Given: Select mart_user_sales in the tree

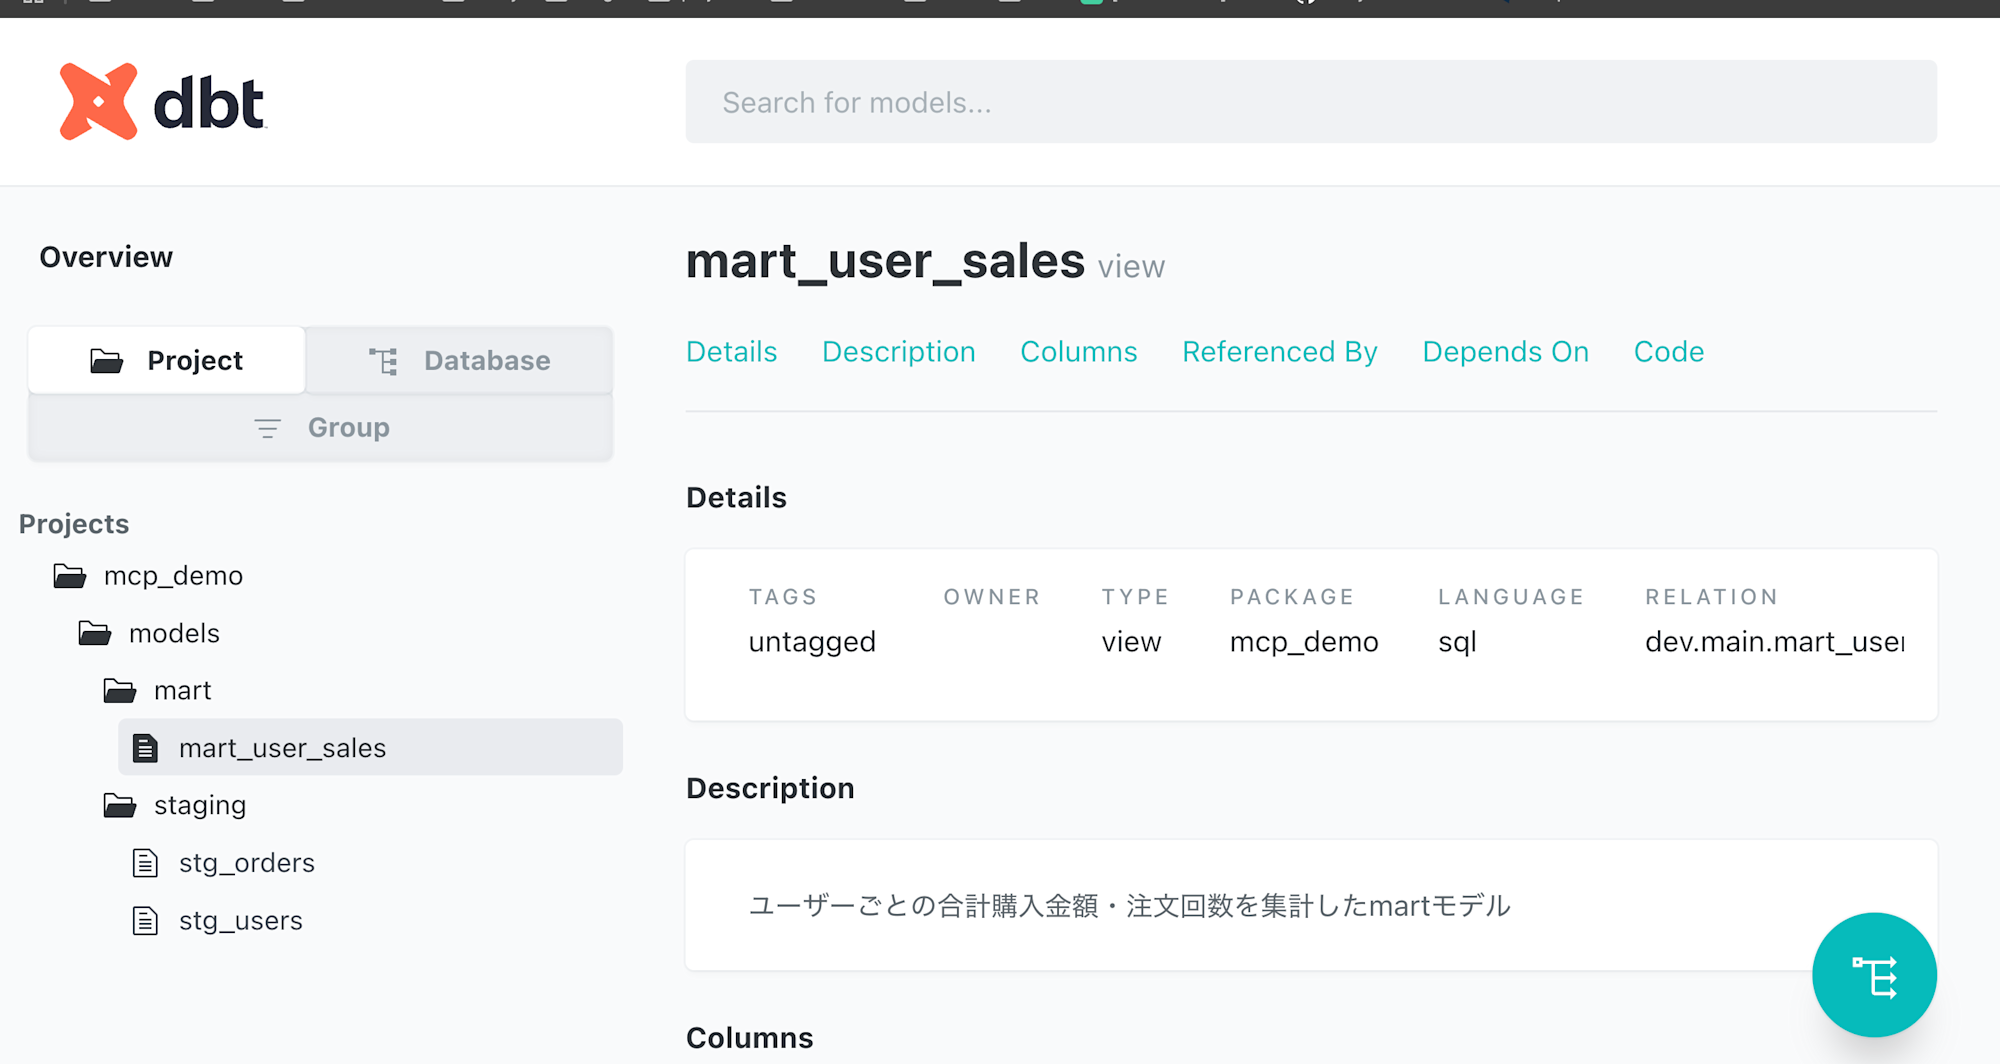Looking at the screenshot, I should coord(370,747).
